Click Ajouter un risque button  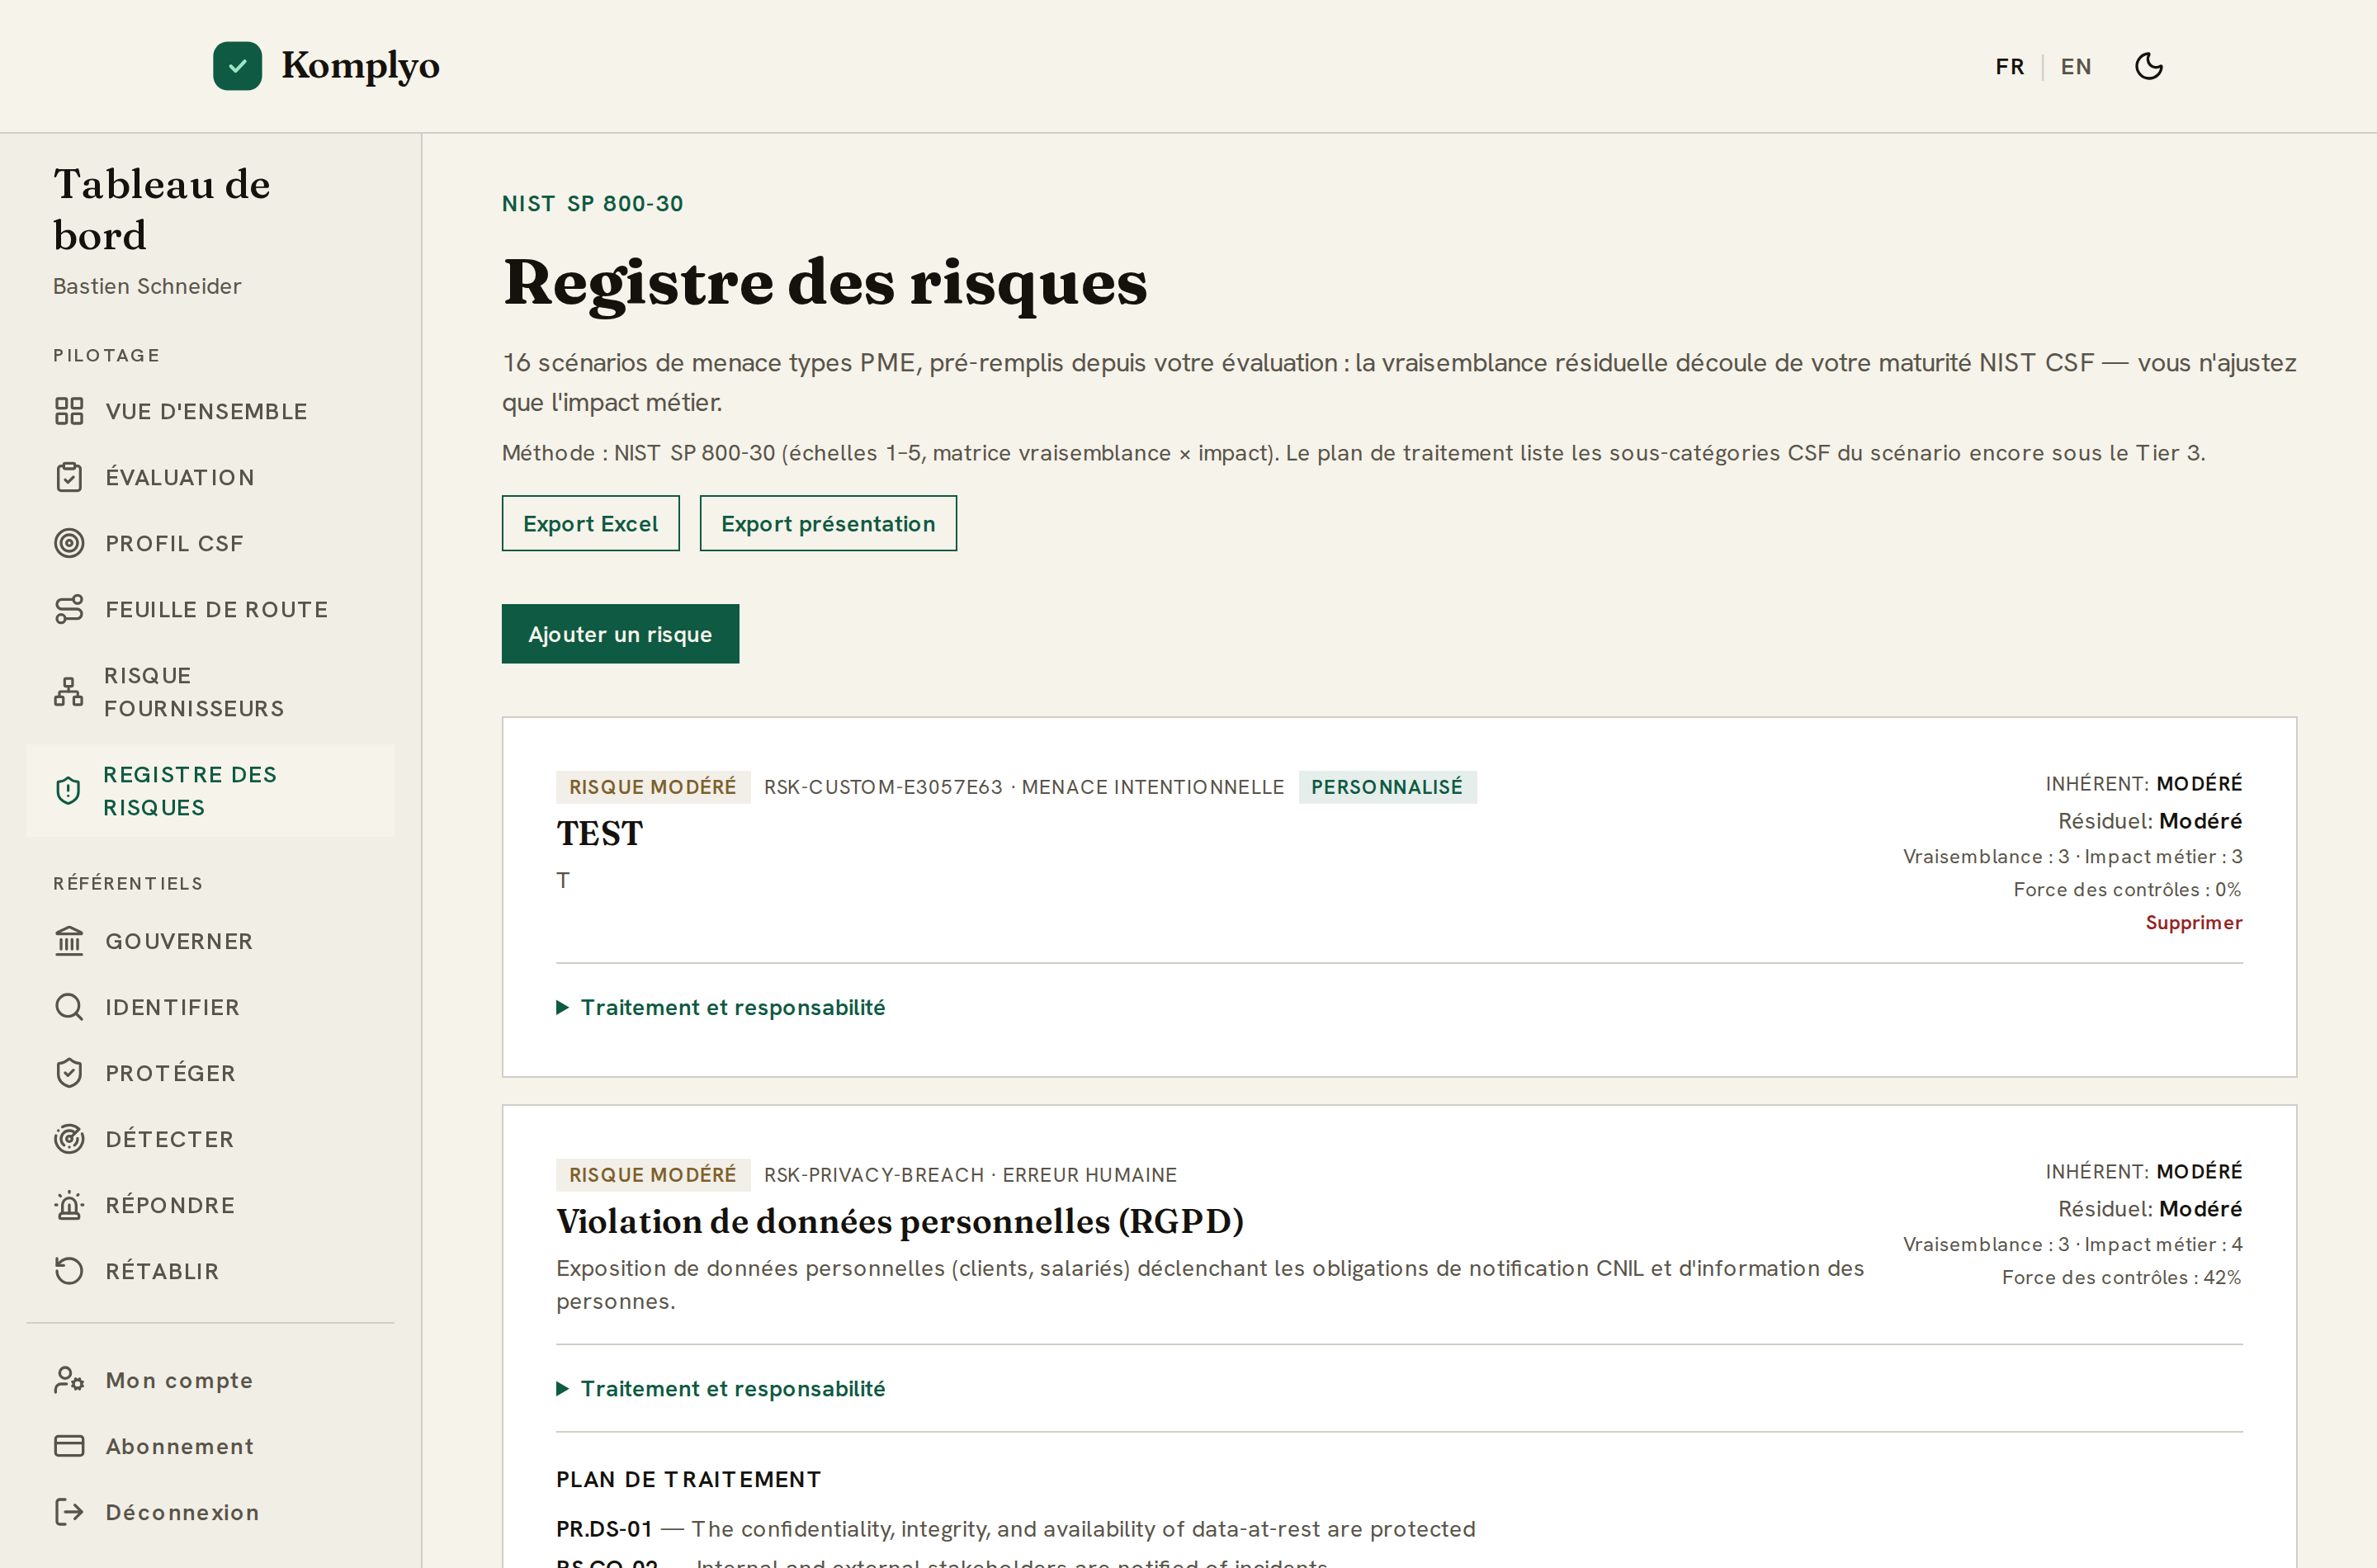pyautogui.click(x=620, y=634)
